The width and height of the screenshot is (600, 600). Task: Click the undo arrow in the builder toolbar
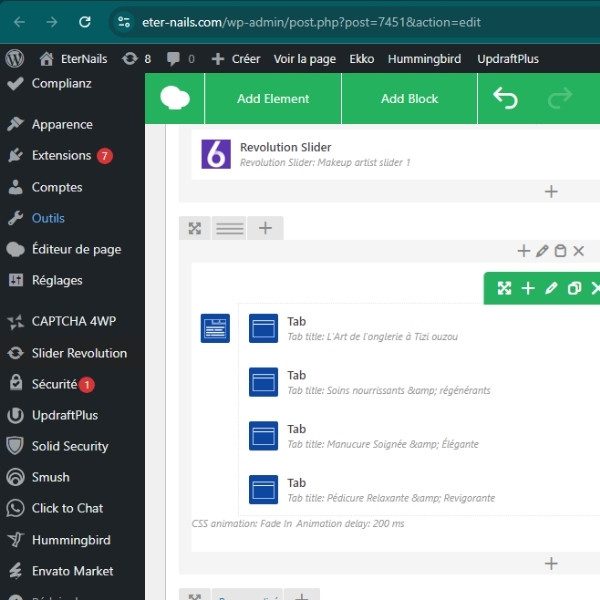pyautogui.click(x=506, y=98)
